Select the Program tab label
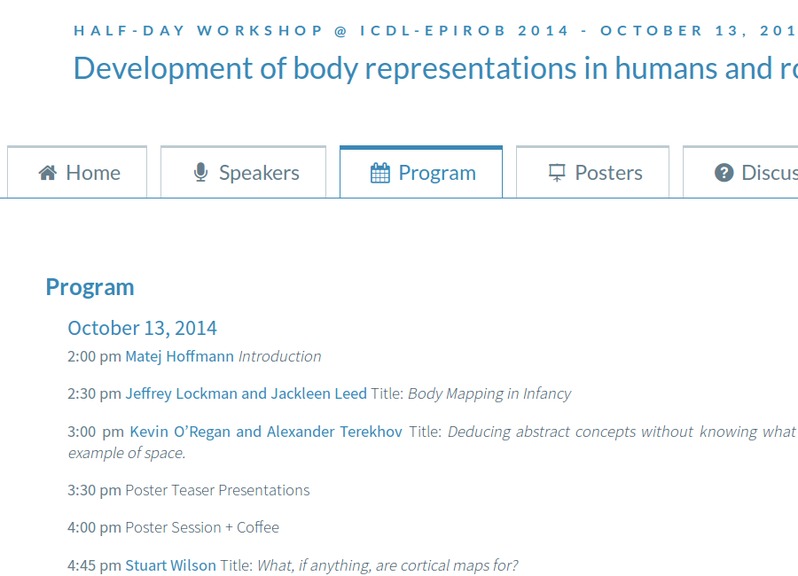Image resolution: width=798 pixels, height=576 pixels. (437, 173)
